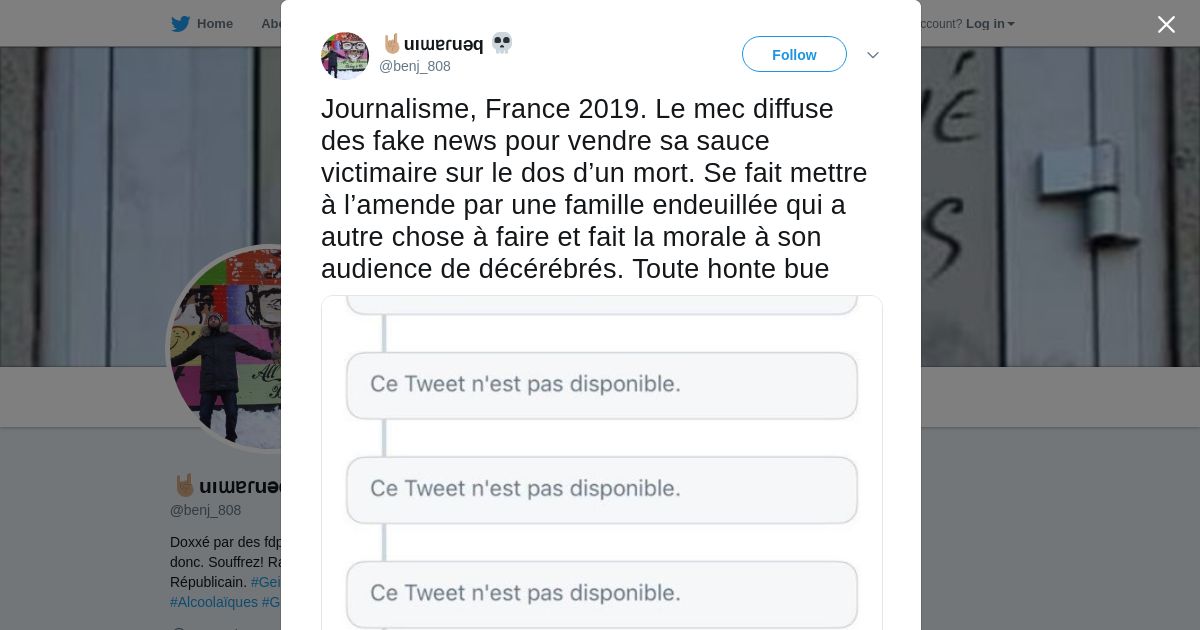Expand the chevron menu next to Follow
This screenshot has width=1200, height=630.
coord(873,55)
